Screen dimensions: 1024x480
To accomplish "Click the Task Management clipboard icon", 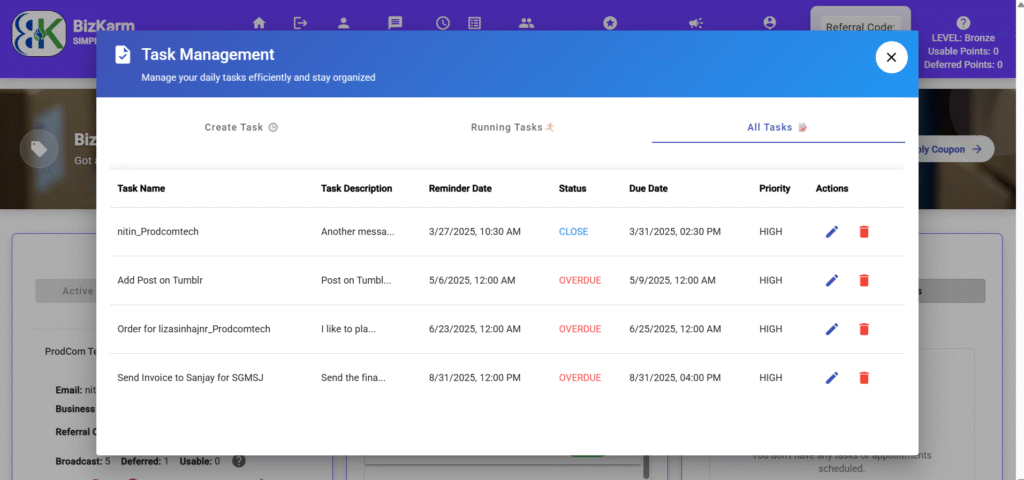I will point(122,55).
